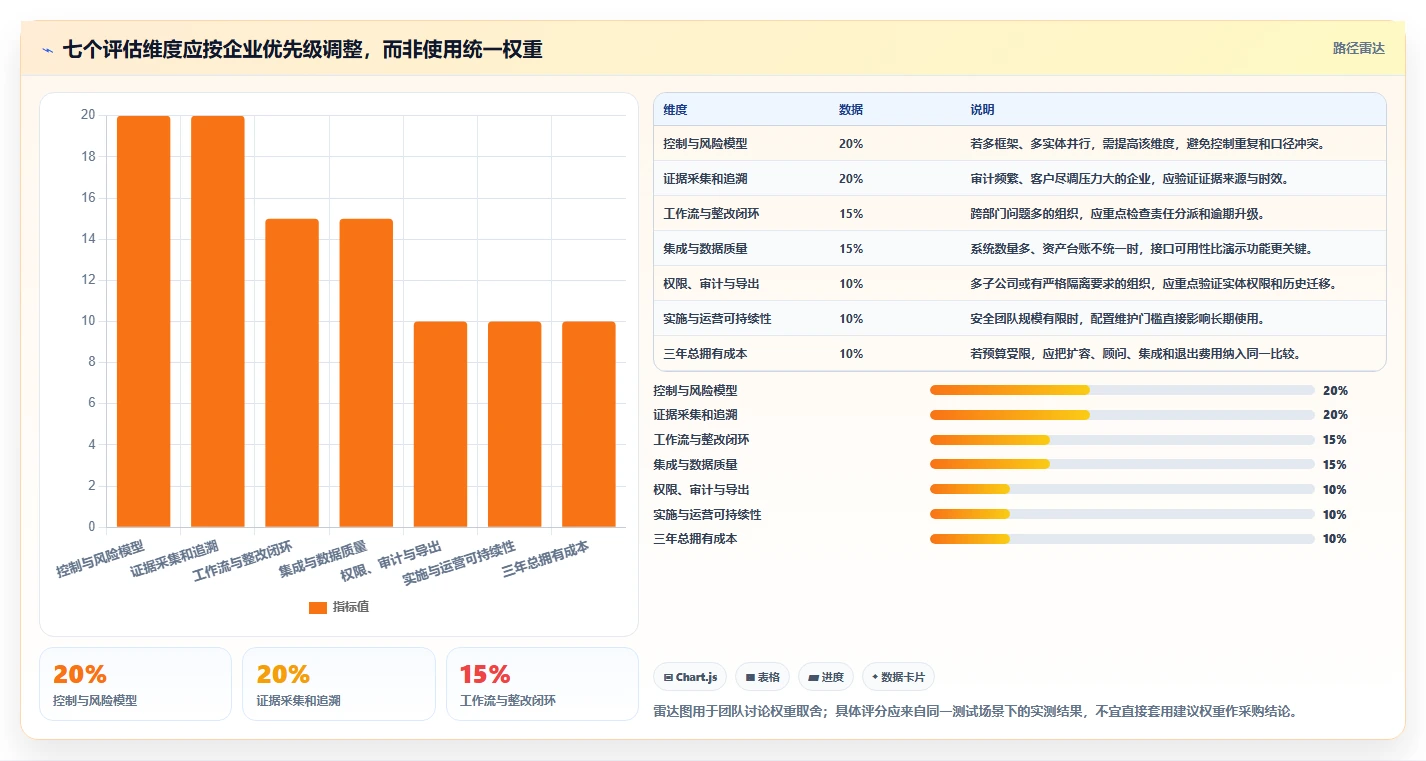Click the 证据采集和追溯 progress bar
Screen dimensions: 1426x761
pyautogui.click(x=1122, y=415)
